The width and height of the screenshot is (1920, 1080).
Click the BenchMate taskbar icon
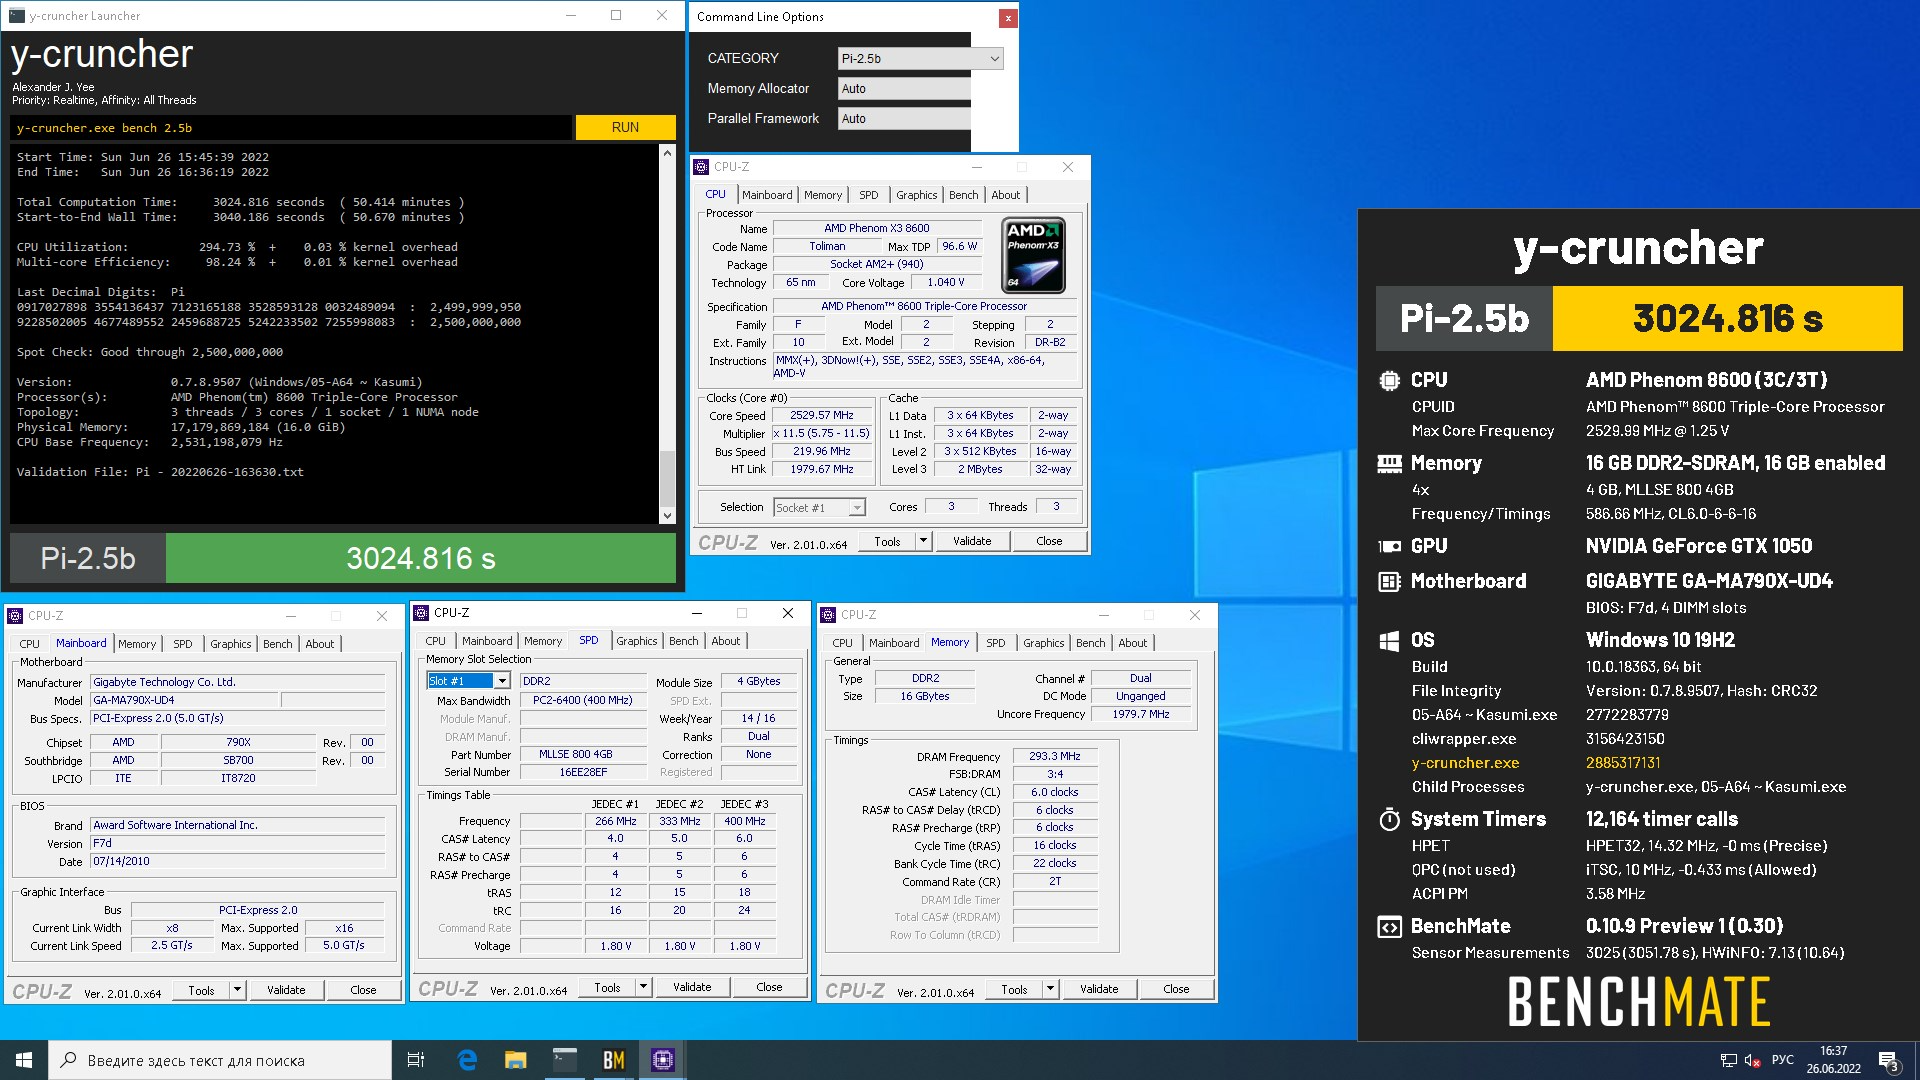coord(613,1060)
